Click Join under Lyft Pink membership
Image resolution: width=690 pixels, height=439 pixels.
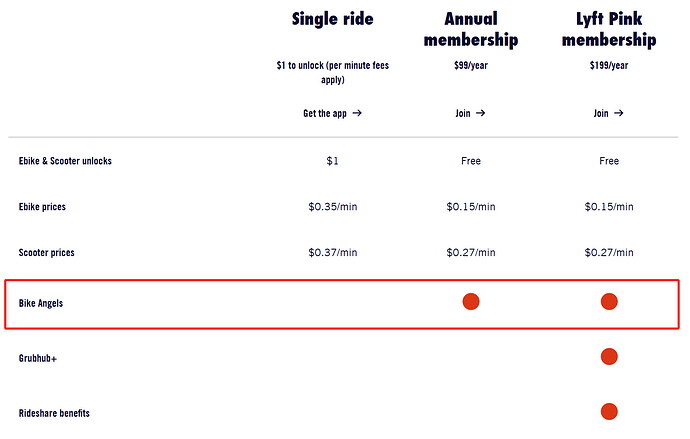pos(608,114)
